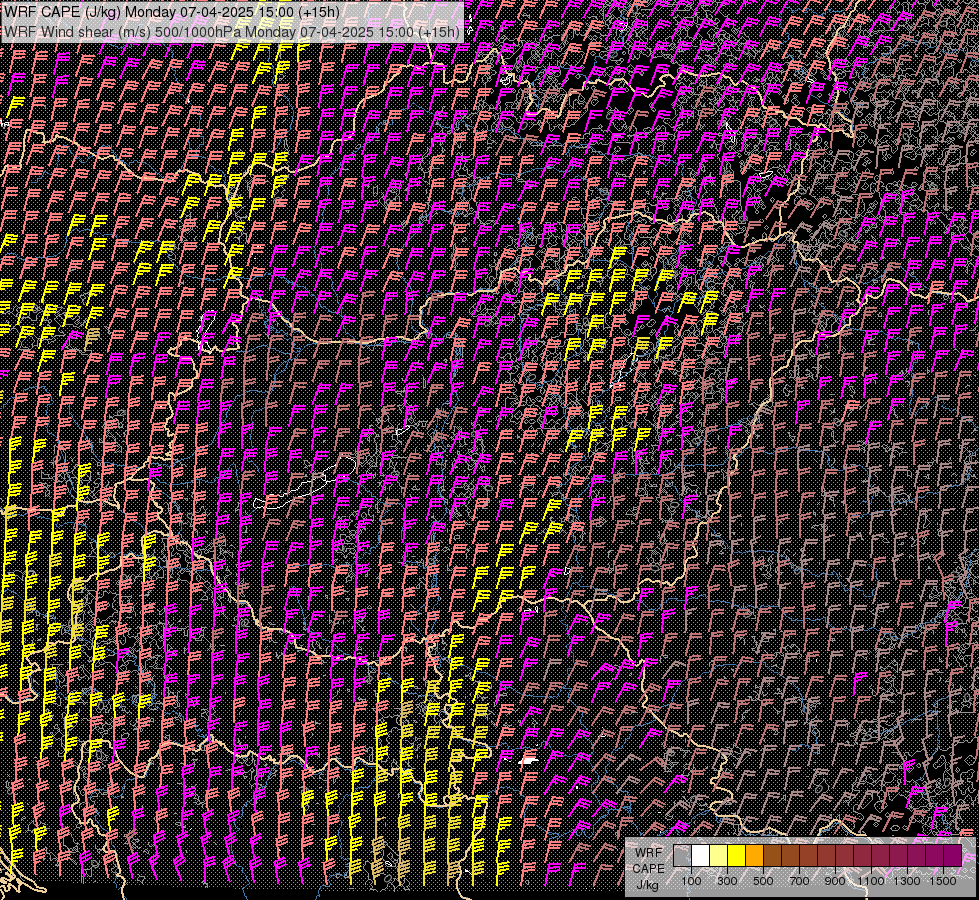Click the 1500 legend value
The height and width of the screenshot is (900, 979).
[x=943, y=881]
